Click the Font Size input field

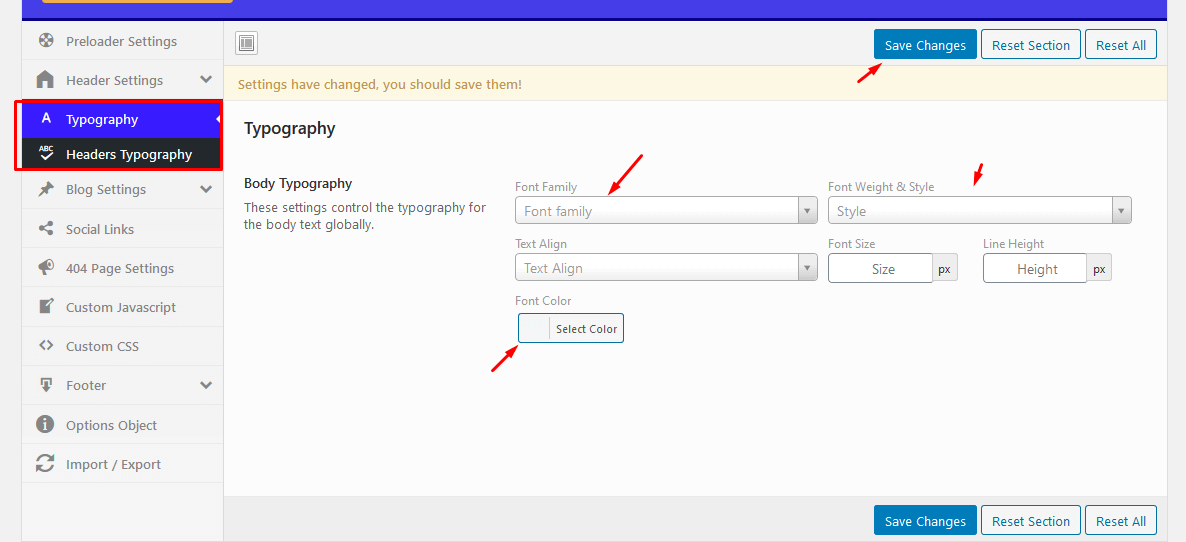pyautogui.click(x=880, y=269)
